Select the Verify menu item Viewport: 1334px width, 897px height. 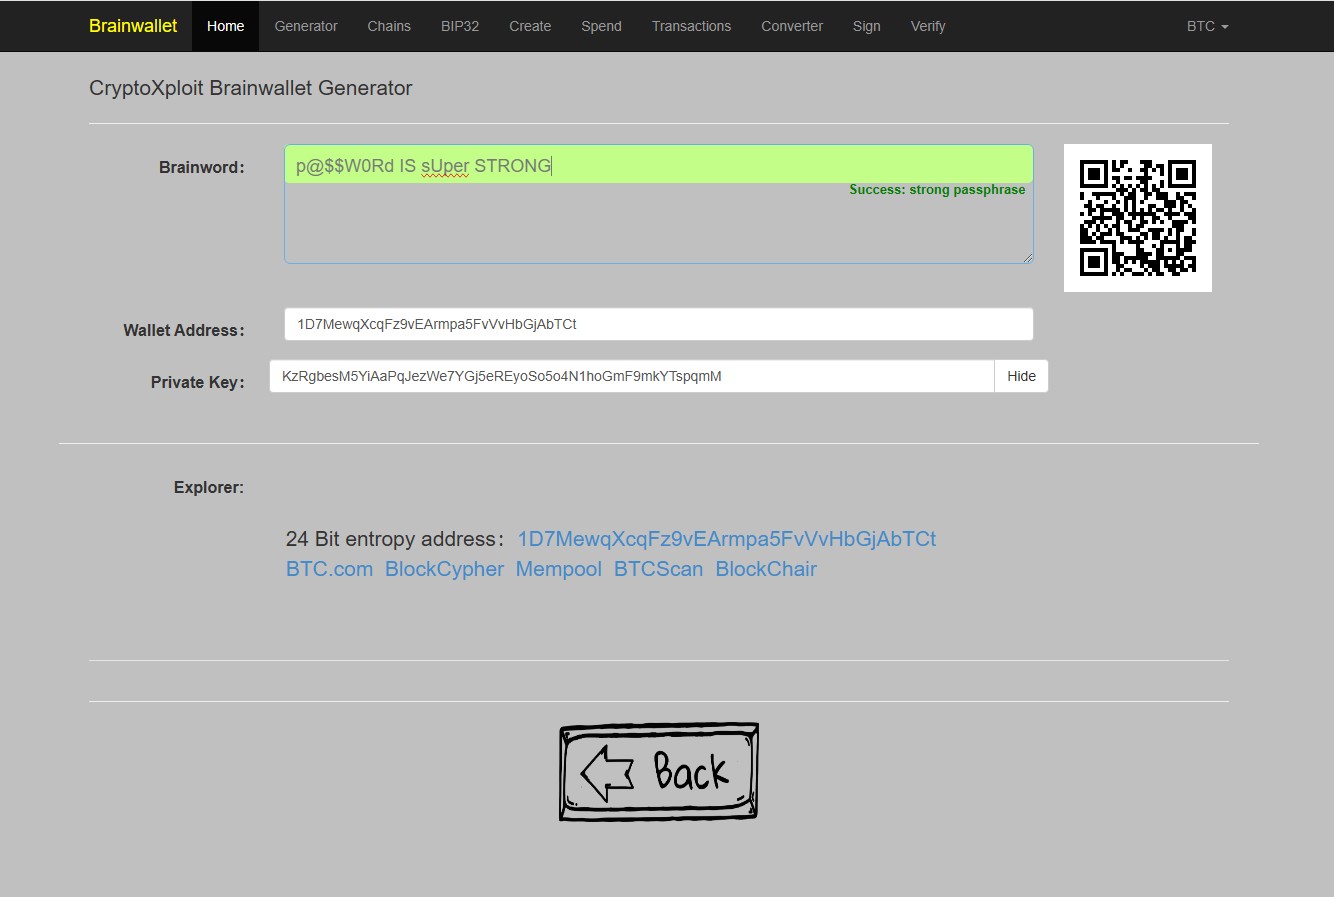click(x=927, y=26)
